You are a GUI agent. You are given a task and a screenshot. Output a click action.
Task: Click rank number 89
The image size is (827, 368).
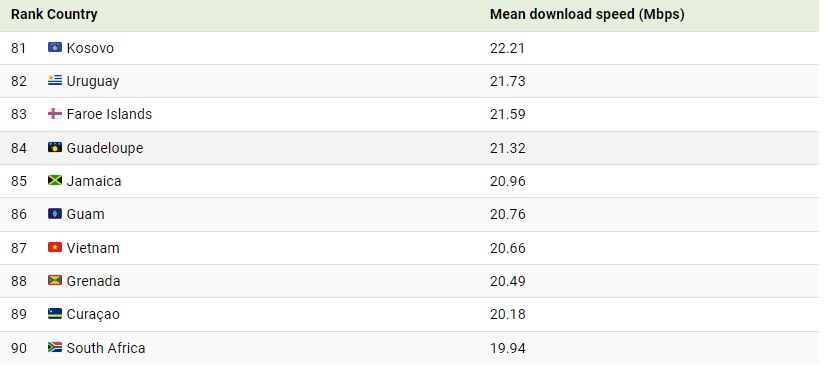(x=18, y=314)
